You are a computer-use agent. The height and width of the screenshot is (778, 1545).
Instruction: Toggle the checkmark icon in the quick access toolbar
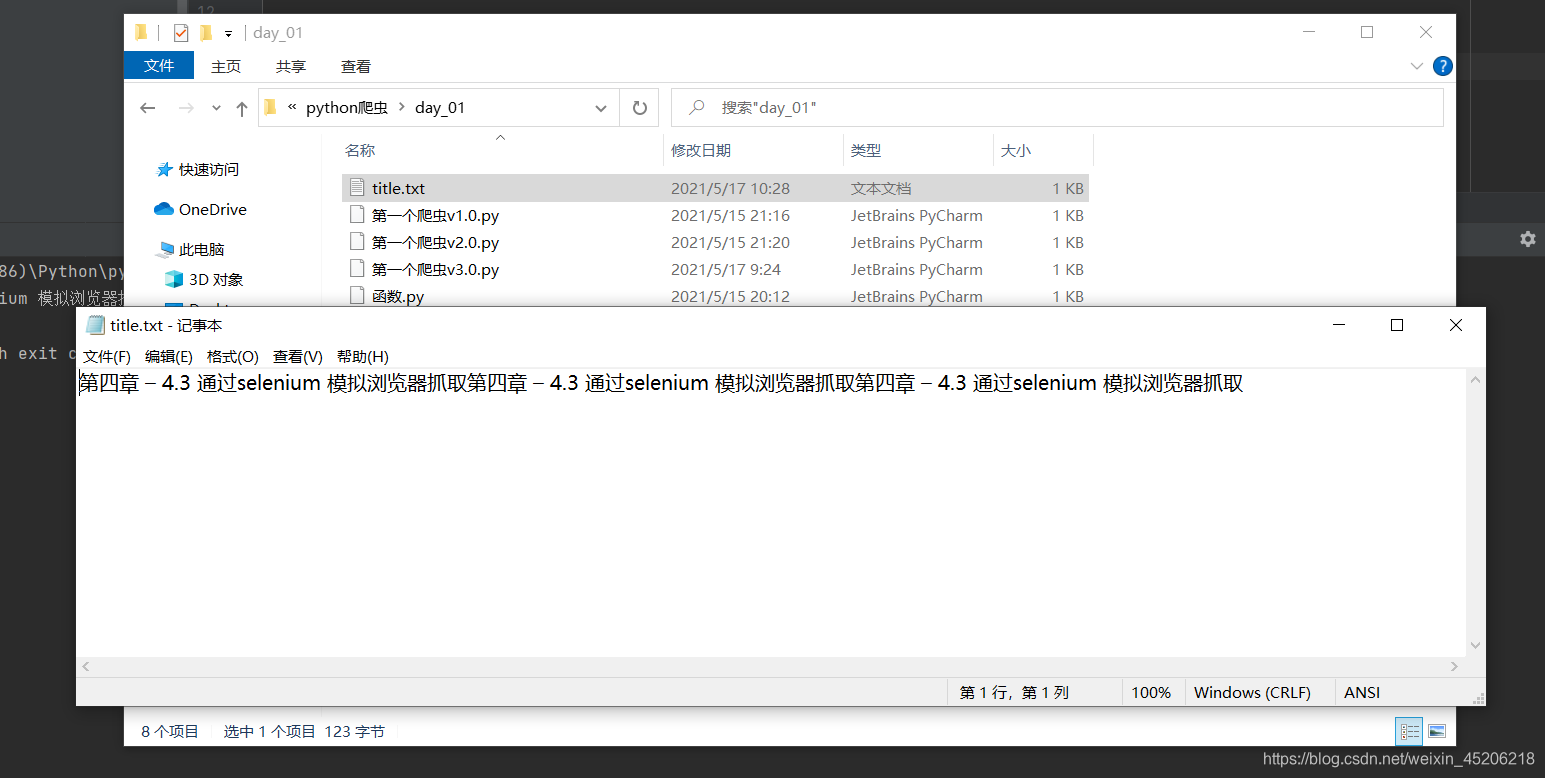pyautogui.click(x=181, y=32)
